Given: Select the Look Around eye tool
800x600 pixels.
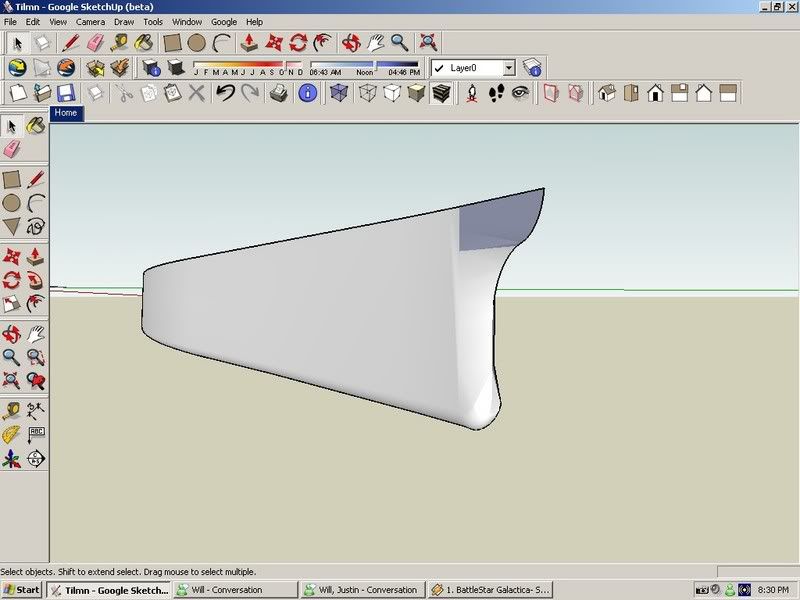Looking at the screenshot, I should [520, 93].
